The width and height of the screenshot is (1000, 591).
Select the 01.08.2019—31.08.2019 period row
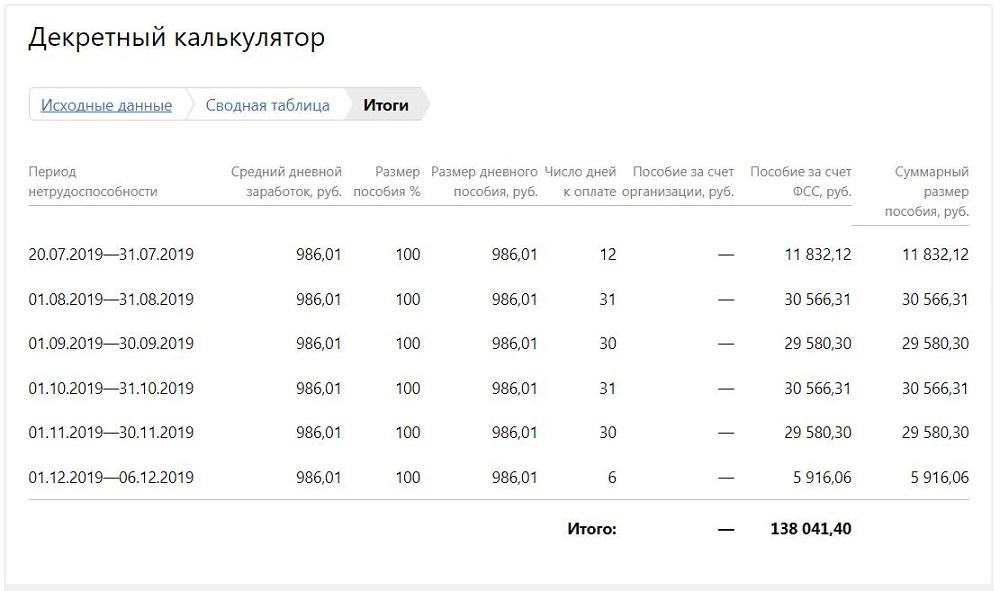pos(499,299)
